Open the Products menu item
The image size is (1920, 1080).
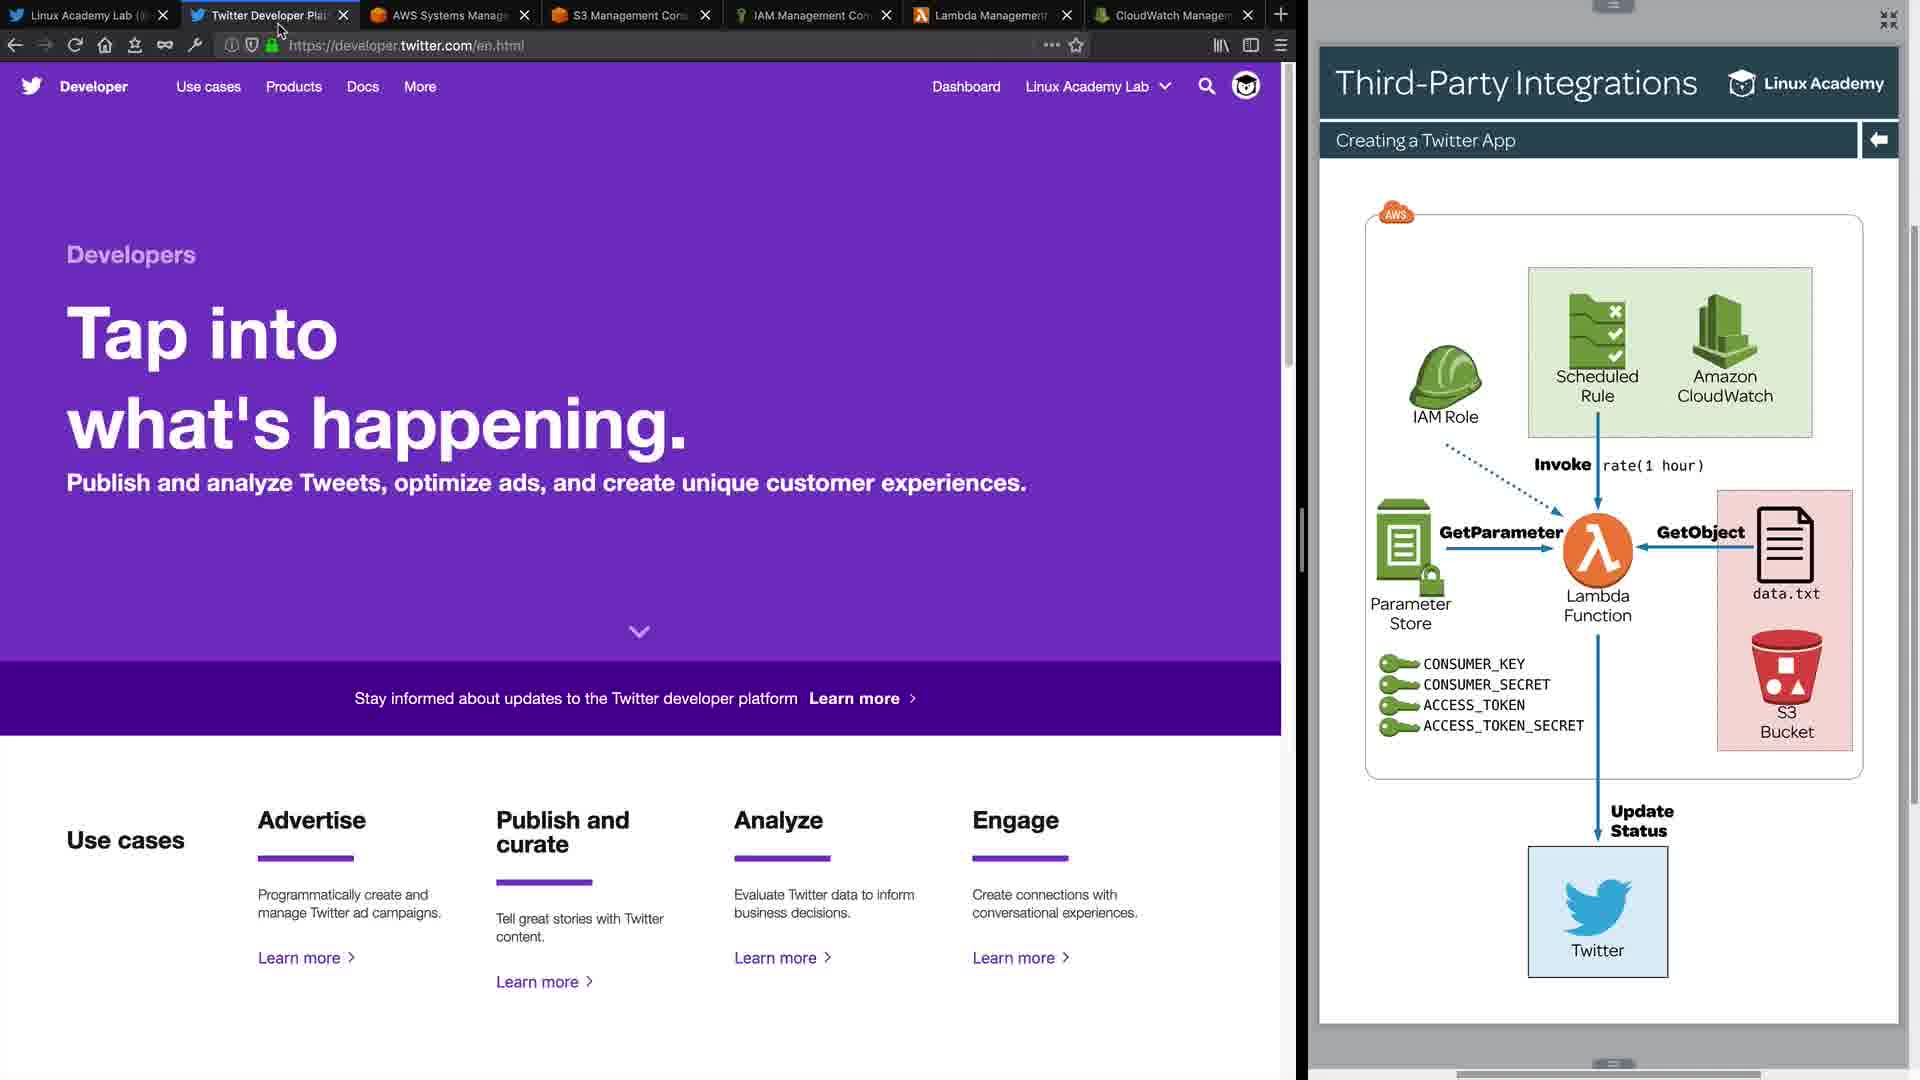pos(293,86)
